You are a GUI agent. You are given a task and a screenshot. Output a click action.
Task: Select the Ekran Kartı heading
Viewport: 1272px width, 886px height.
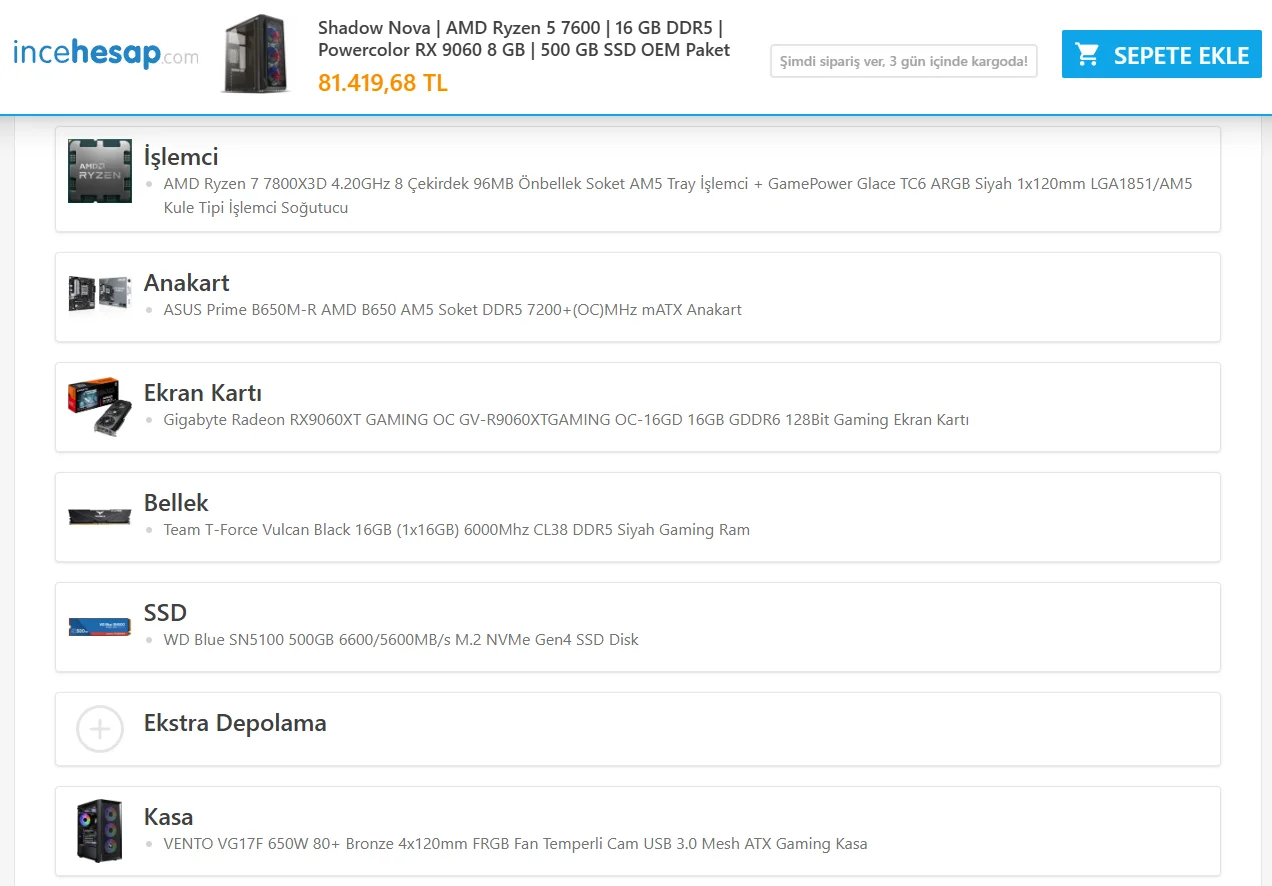203,393
